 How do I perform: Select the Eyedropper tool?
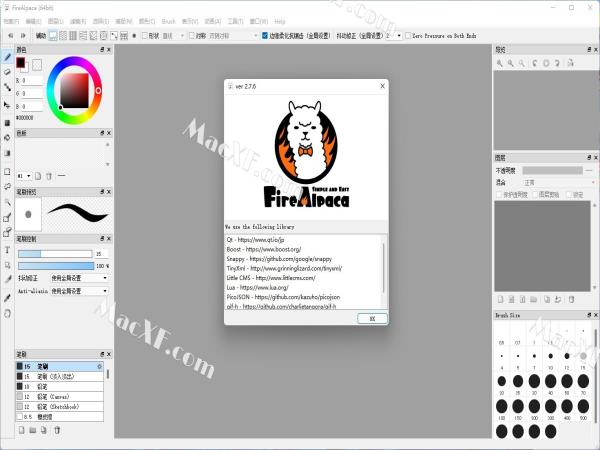click(7, 298)
